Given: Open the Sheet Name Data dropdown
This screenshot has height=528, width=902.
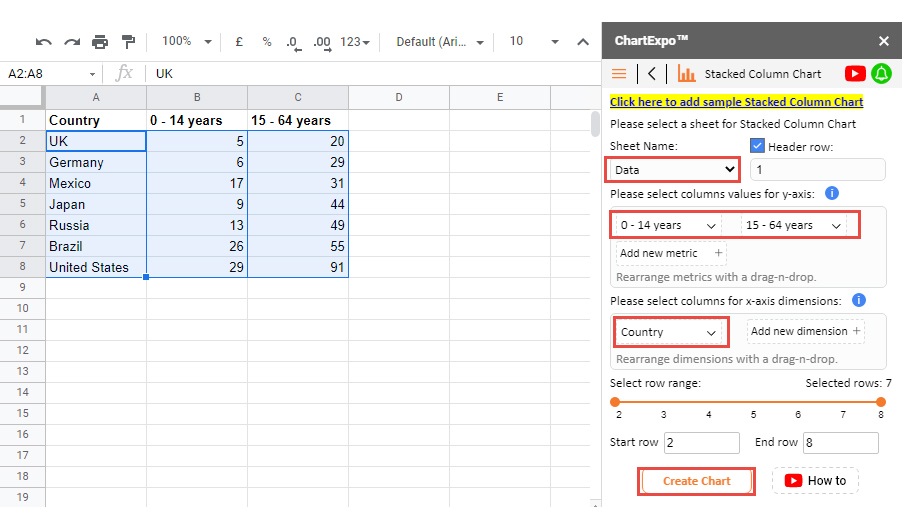Looking at the screenshot, I should click(672, 170).
